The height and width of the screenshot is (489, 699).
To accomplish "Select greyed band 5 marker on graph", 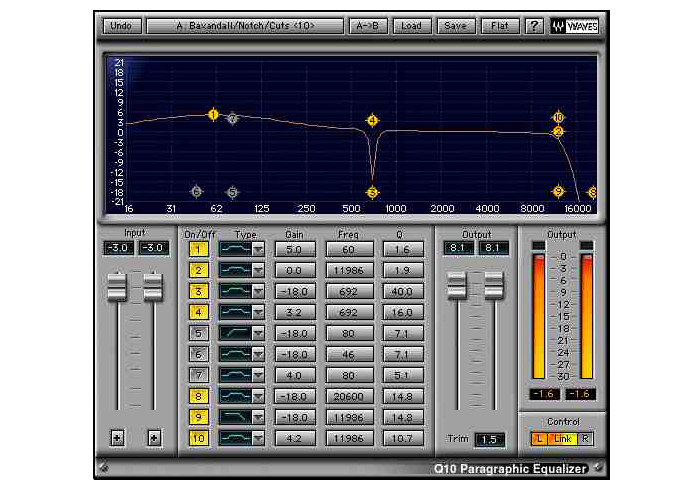I will tap(232, 193).
